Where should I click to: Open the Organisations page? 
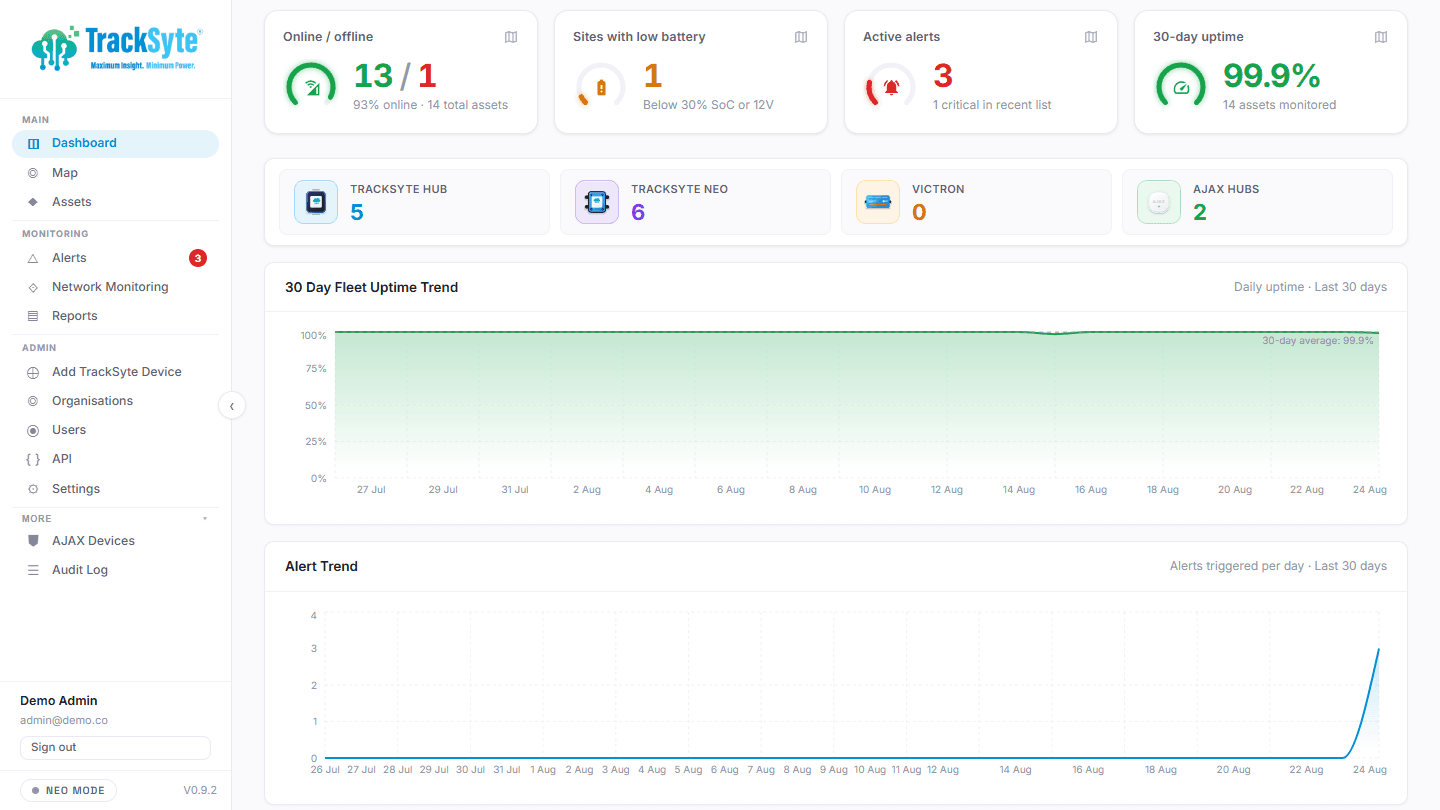click(x=115, y=401)
